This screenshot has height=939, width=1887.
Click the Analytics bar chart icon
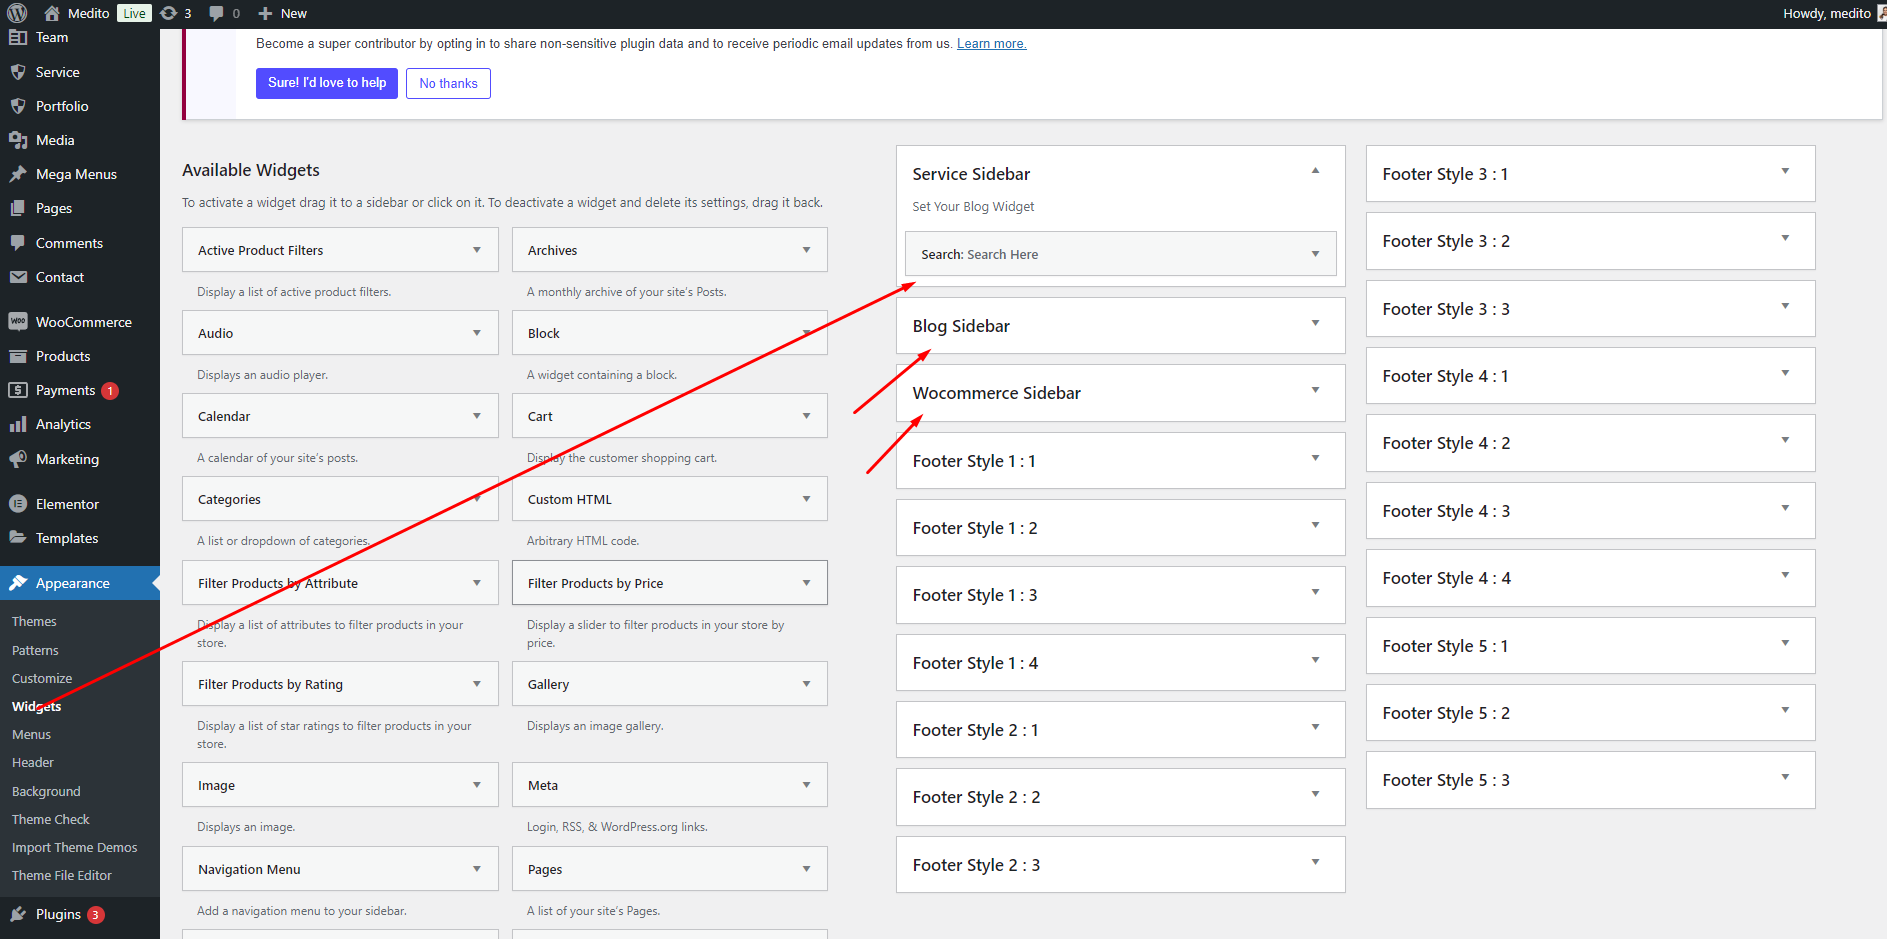(18, 424)
